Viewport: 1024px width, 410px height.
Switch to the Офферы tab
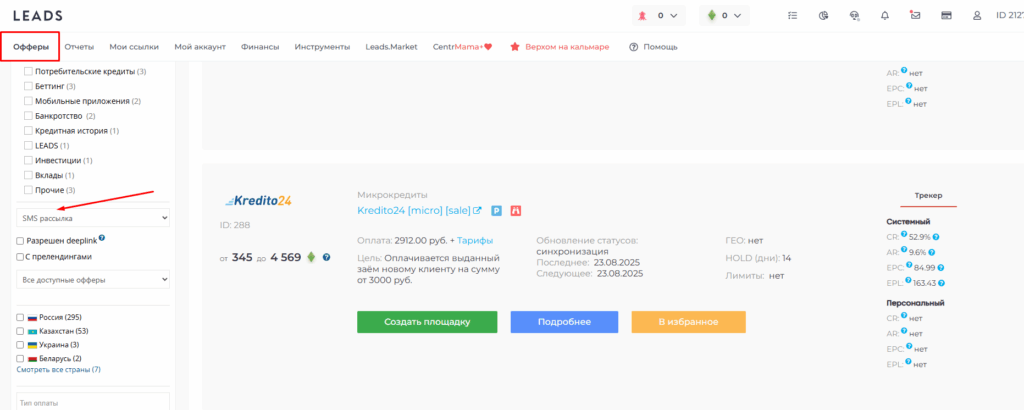point(31,47)
